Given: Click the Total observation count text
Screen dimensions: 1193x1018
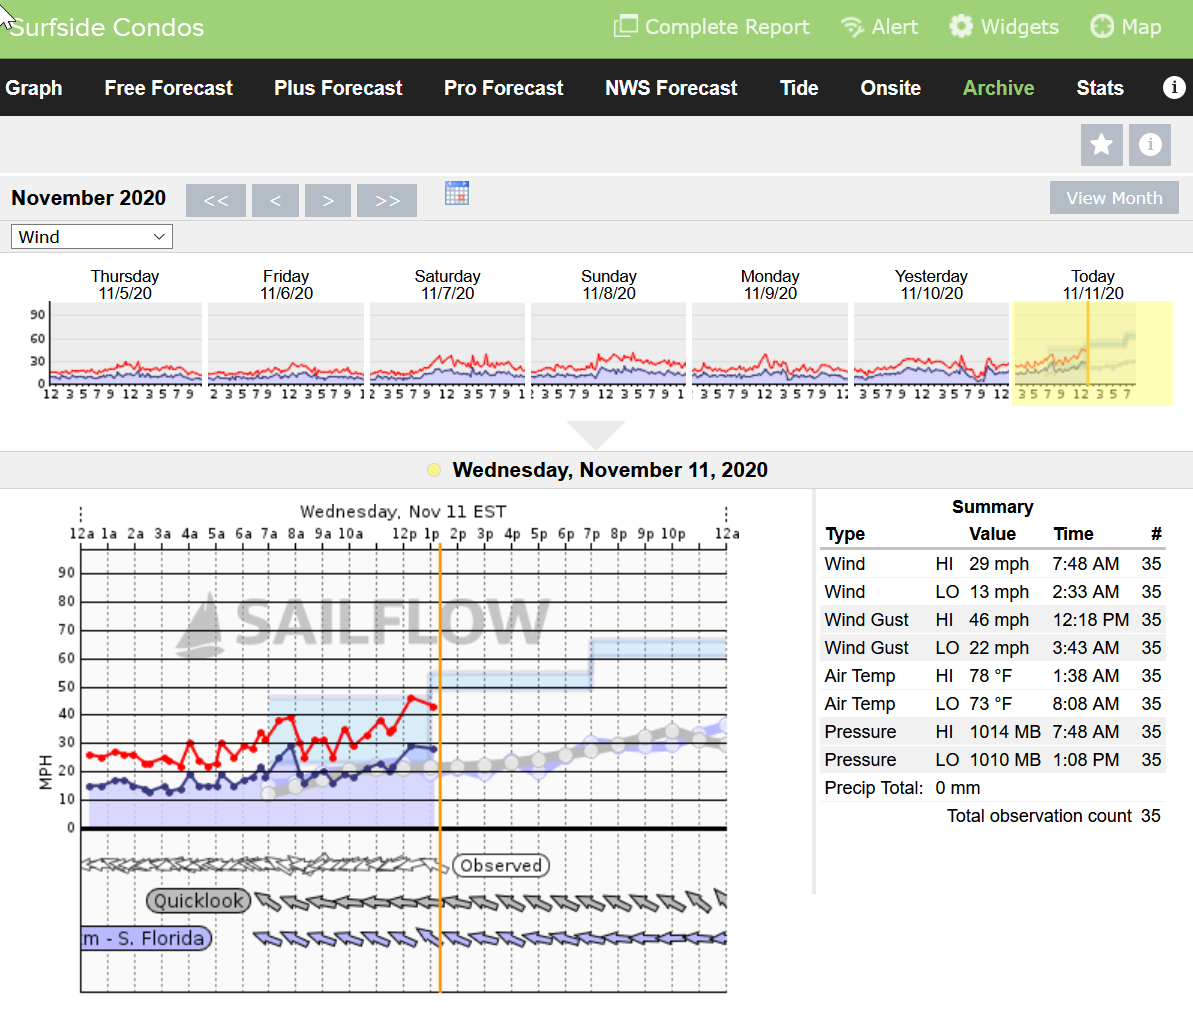Looking at the screenshot, I should coord(1039,816).
